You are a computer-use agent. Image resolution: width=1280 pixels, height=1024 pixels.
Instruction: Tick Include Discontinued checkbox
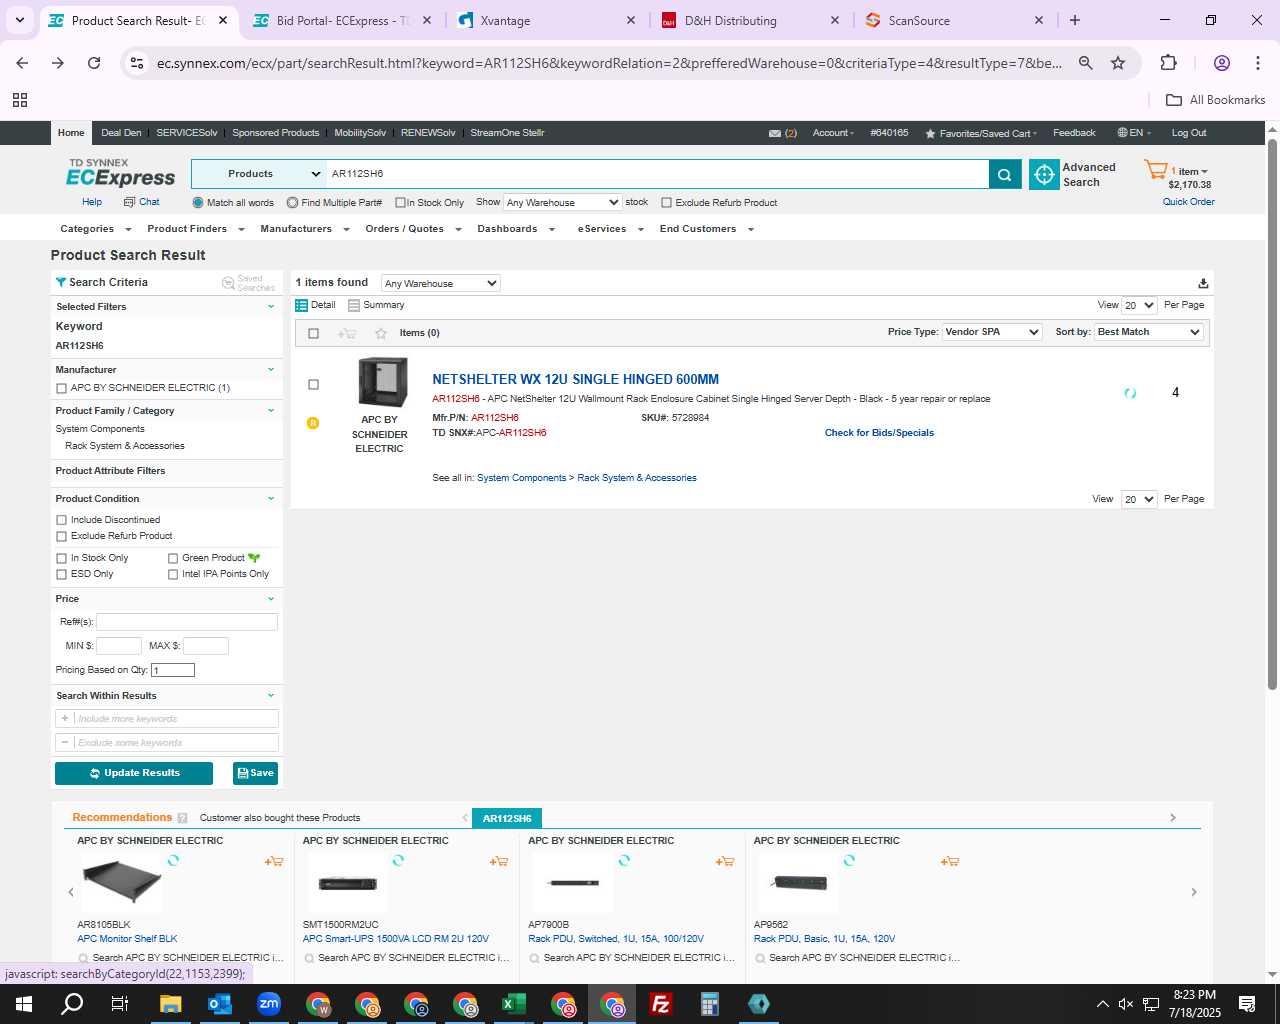62,520
